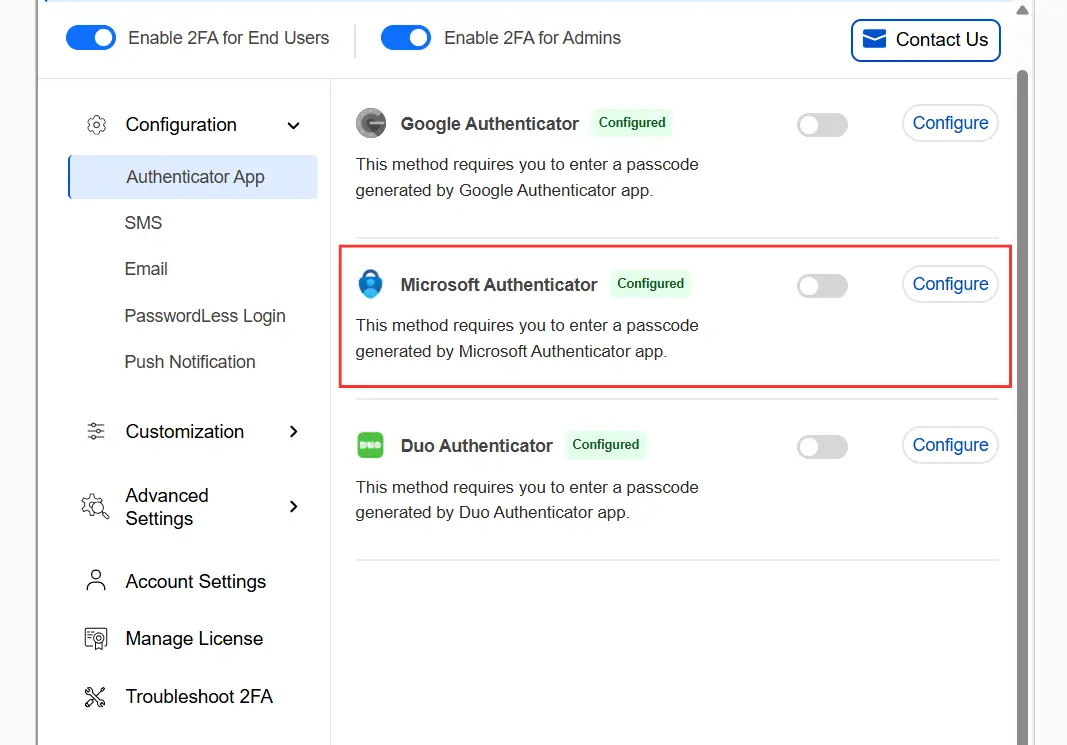This screenshot has width=1067, height=745.
Task: Collapse the Configuration section chevron
Action: coord(293,125)
